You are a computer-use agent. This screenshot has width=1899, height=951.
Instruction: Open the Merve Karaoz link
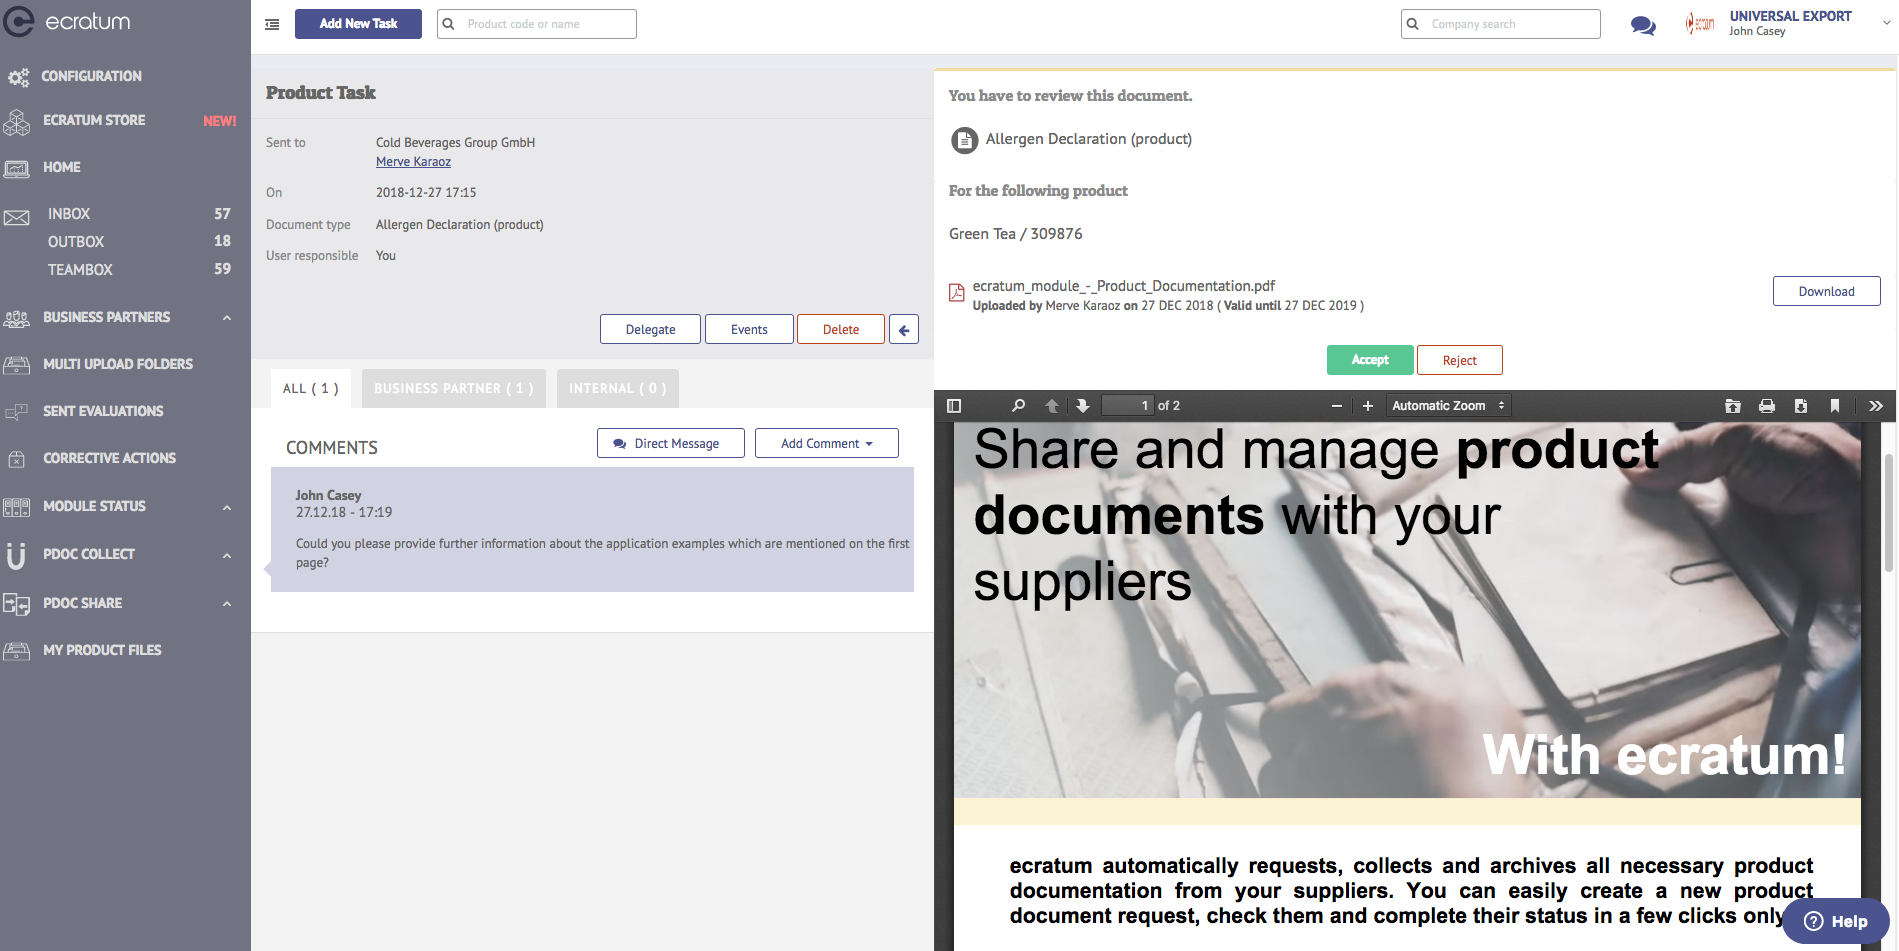coord(413,162)
